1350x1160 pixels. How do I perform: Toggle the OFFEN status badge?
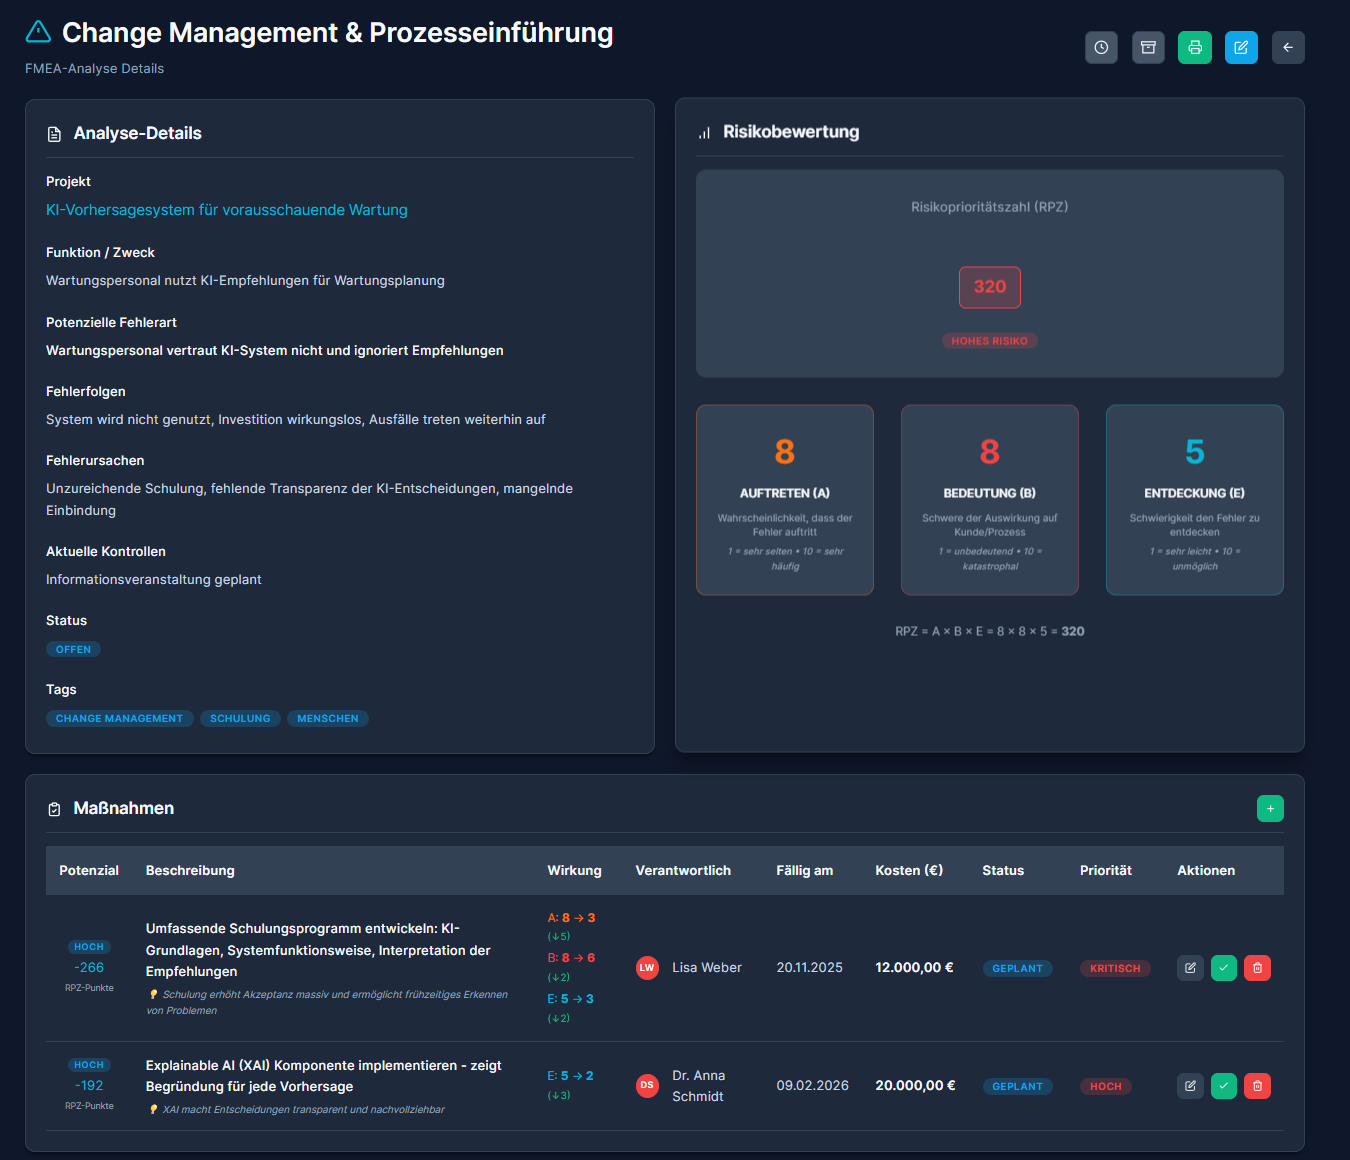pyautogui.click(x=73, y=649)
